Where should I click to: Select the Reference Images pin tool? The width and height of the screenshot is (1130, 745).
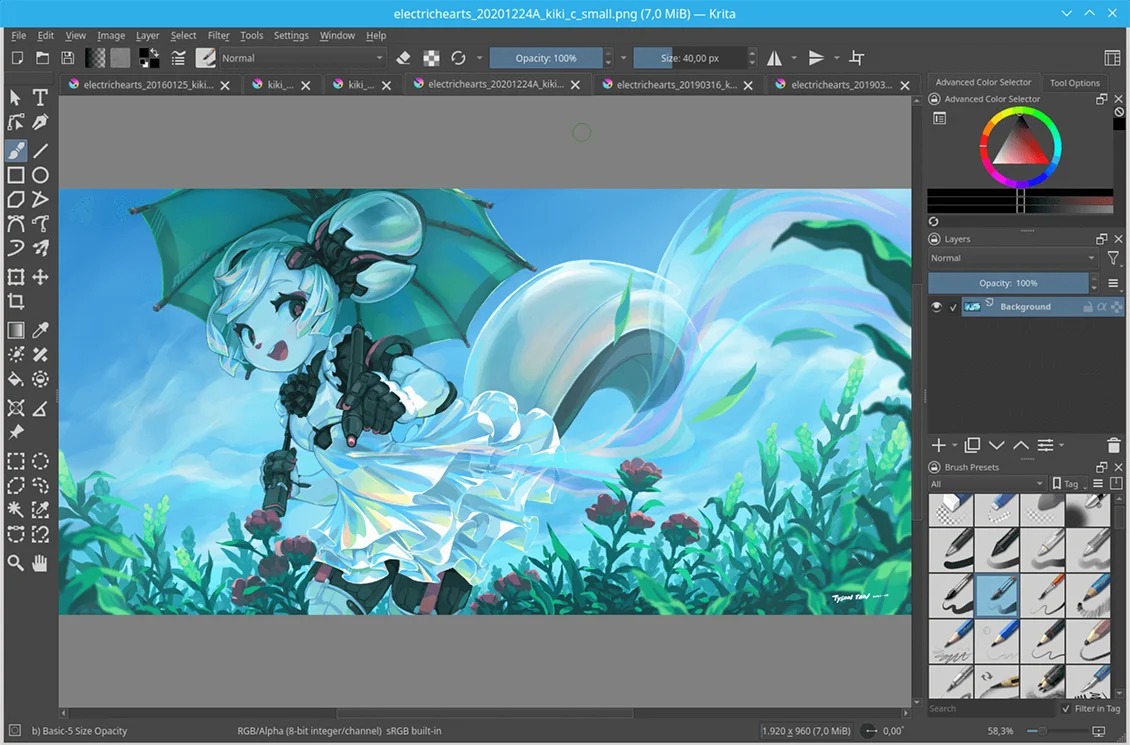pyautogui.click(x=16, y=432)
